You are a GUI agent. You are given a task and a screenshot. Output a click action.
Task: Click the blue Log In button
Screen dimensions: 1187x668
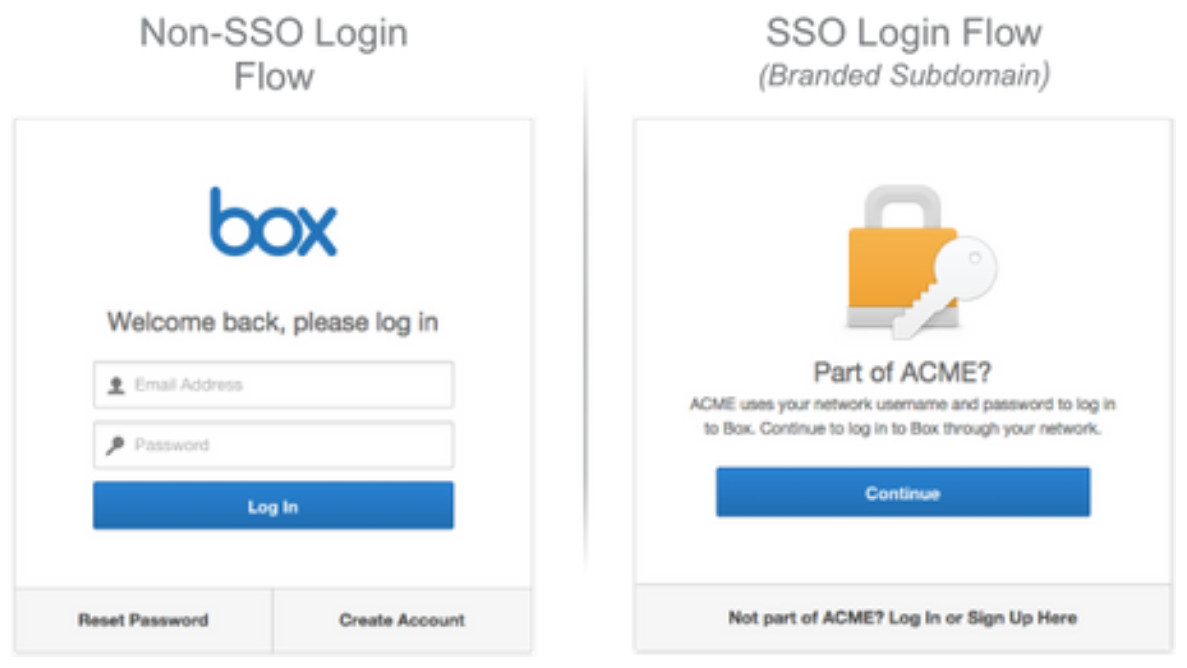pos(273,505)
